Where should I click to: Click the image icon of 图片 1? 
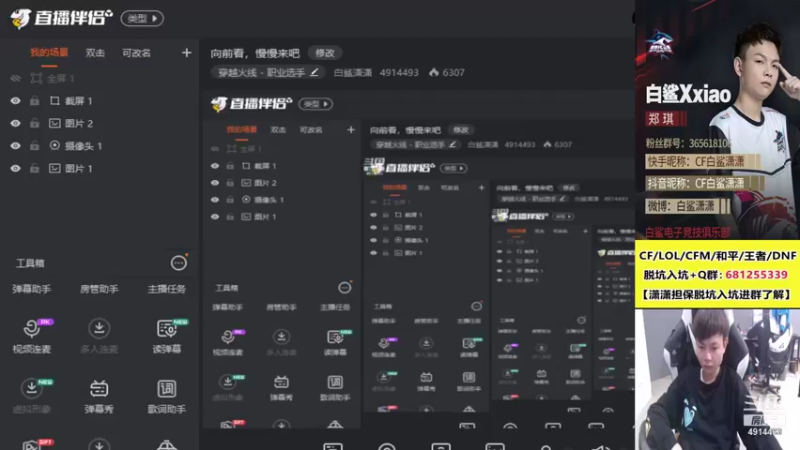55,168
